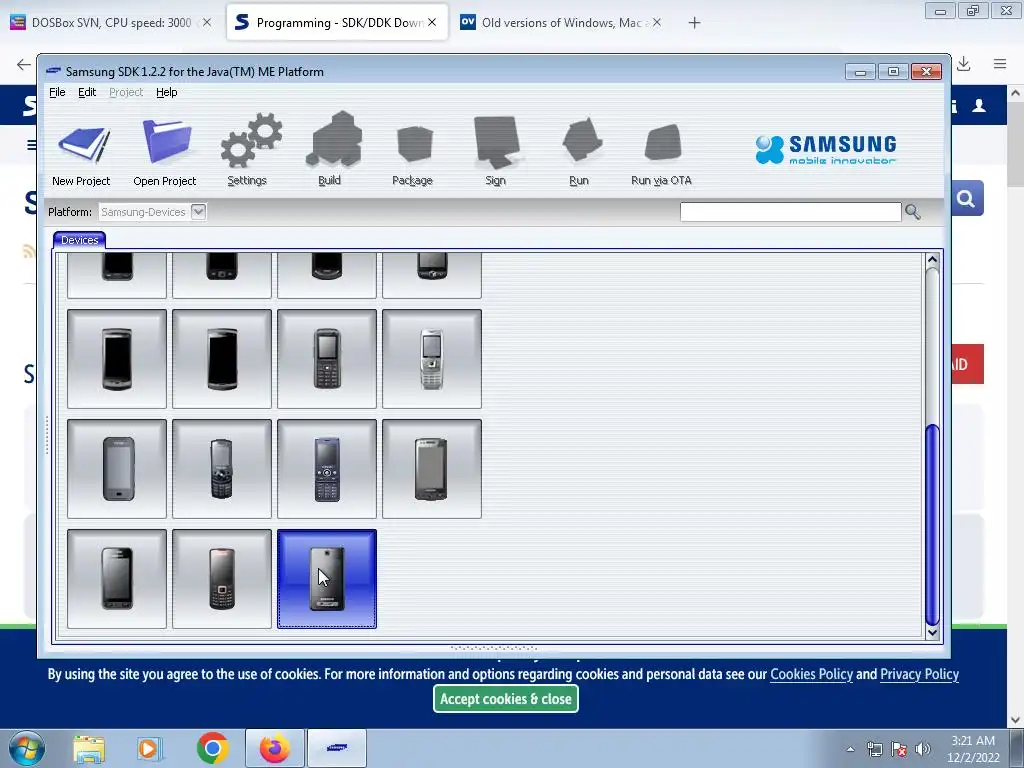The width and height of the screenshot is (1024, 768).
Task: Click the Action Center flag tray icon
Action: click(899, 749)
